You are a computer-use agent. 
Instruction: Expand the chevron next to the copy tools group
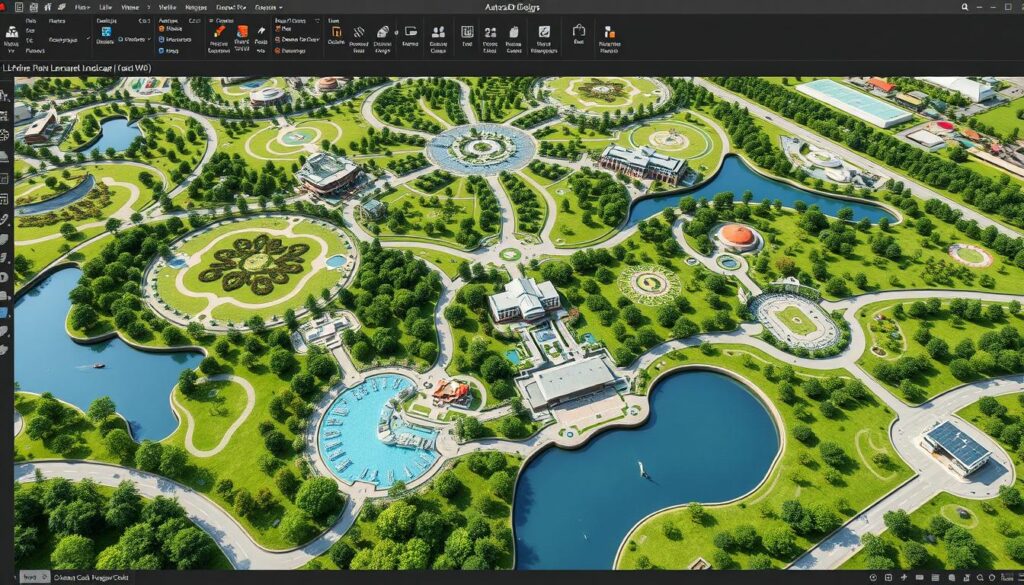[317, 21]
